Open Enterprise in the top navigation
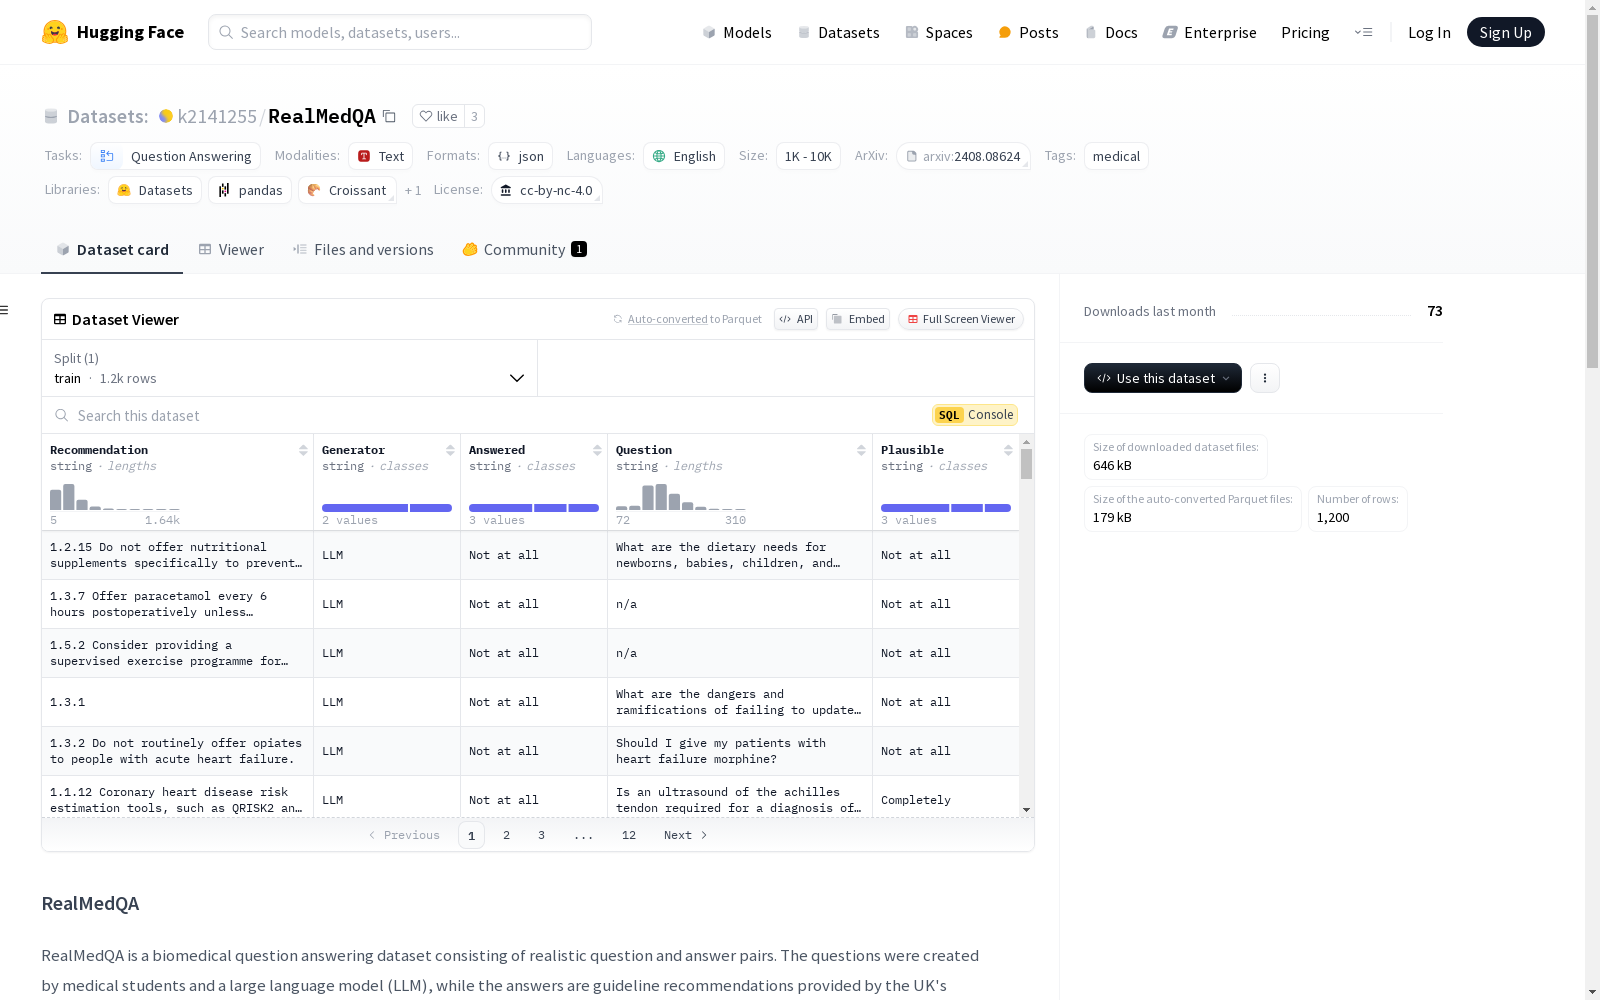Image resolution: width=1600 pixels, height=1000 pixels. pos(1209,32)
